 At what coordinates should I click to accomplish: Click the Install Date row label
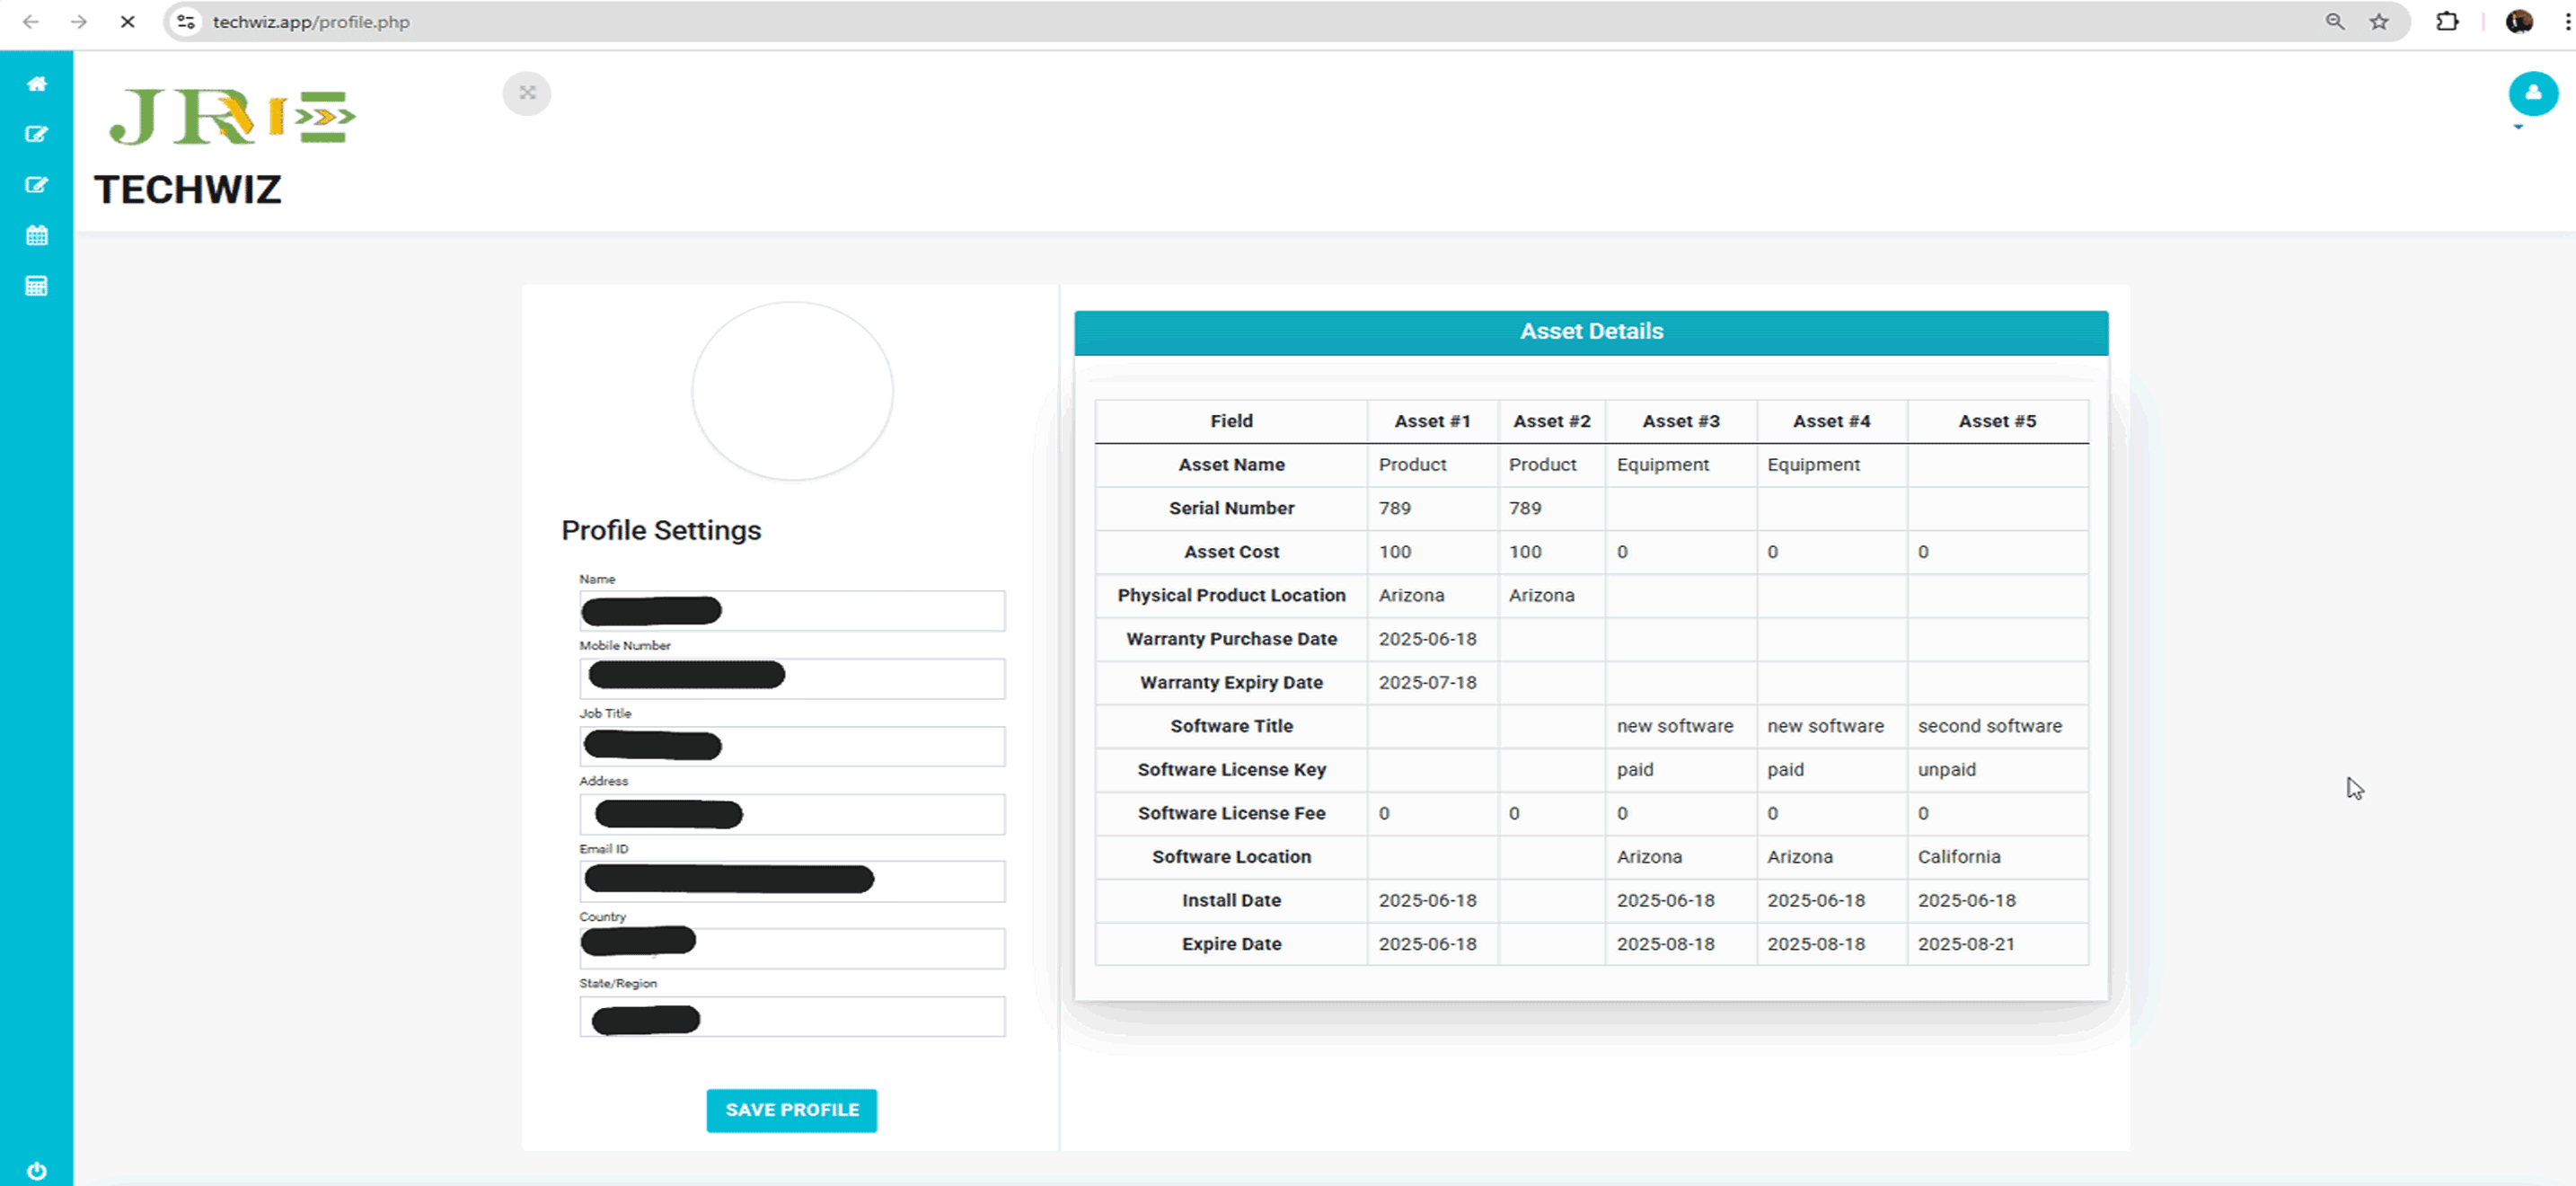1231,900
